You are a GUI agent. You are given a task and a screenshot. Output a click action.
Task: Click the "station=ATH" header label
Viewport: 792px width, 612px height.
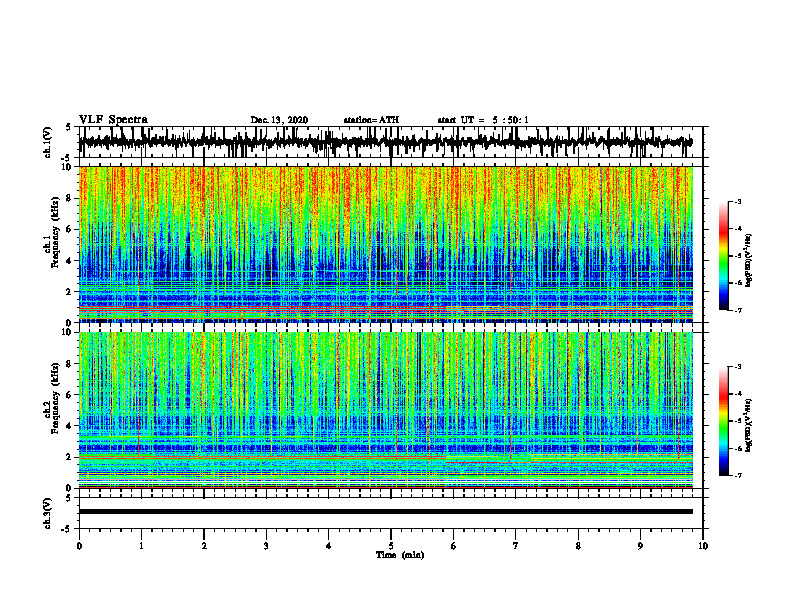pyautogui.click(x=371, y=120)
